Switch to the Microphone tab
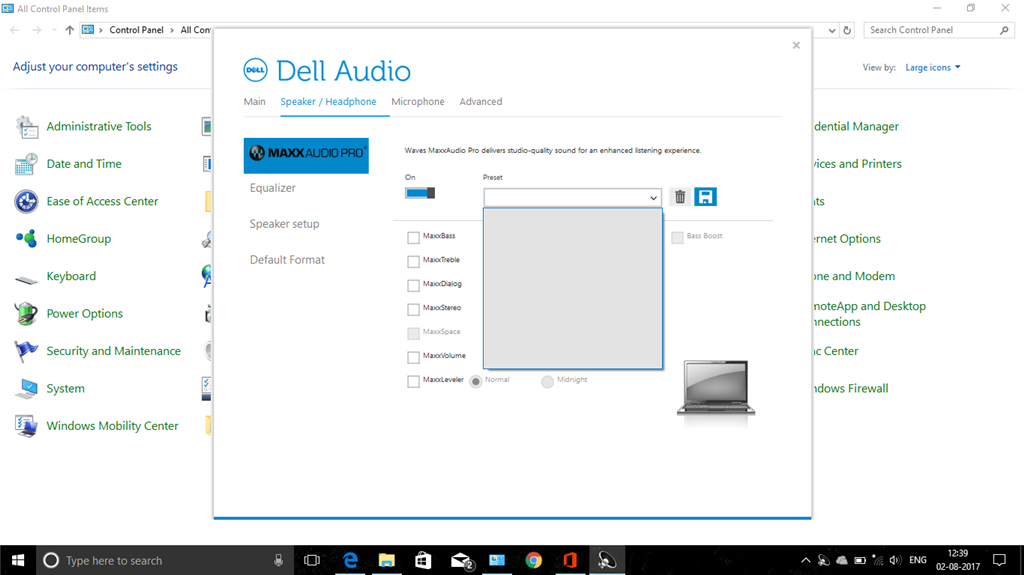 [418, 101]
